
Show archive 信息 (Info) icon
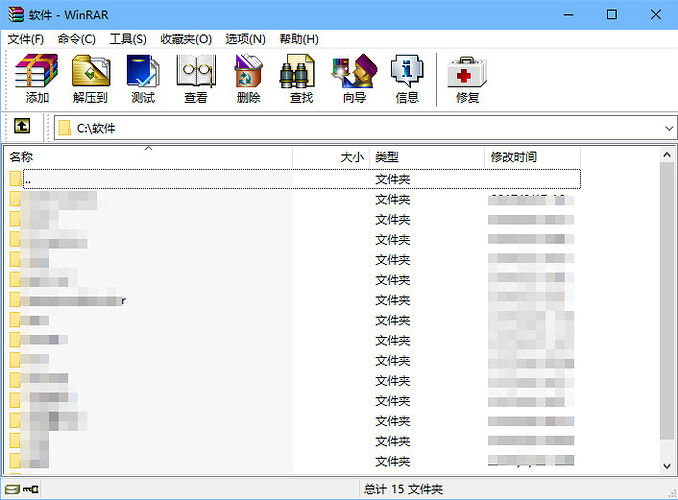(x=407, y=79)
